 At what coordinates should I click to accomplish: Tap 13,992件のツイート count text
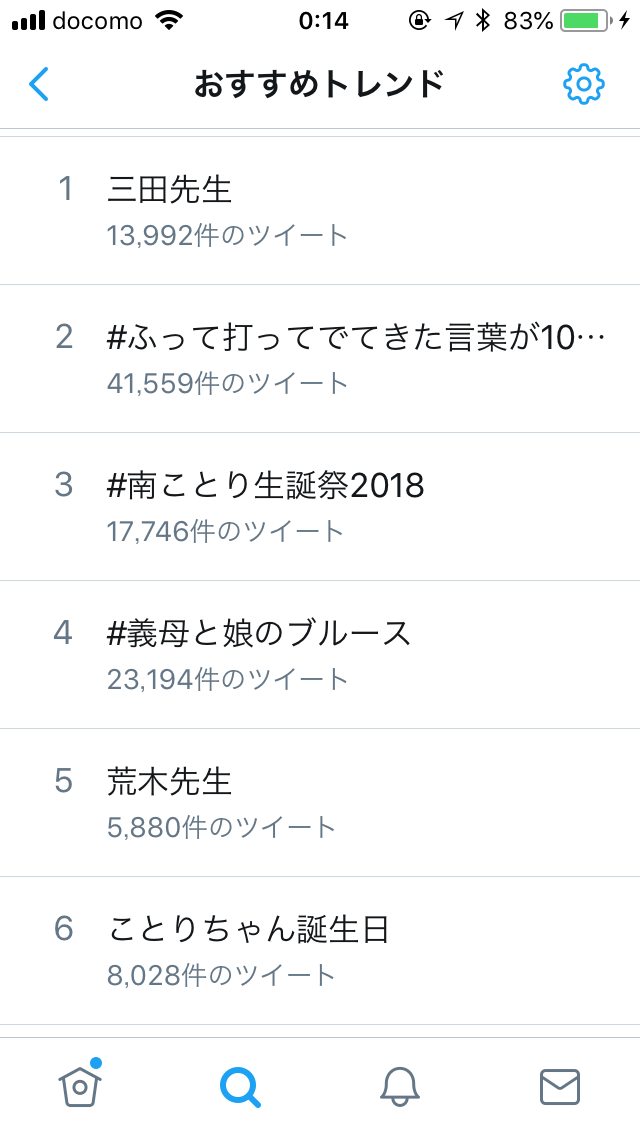point(228,235)
